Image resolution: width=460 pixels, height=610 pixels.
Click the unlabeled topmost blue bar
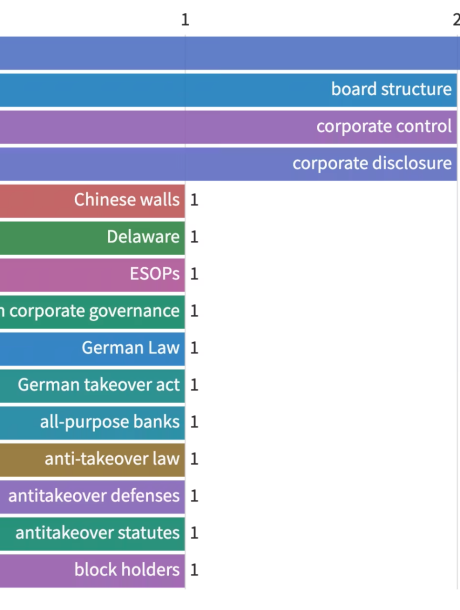coord(230,53)
